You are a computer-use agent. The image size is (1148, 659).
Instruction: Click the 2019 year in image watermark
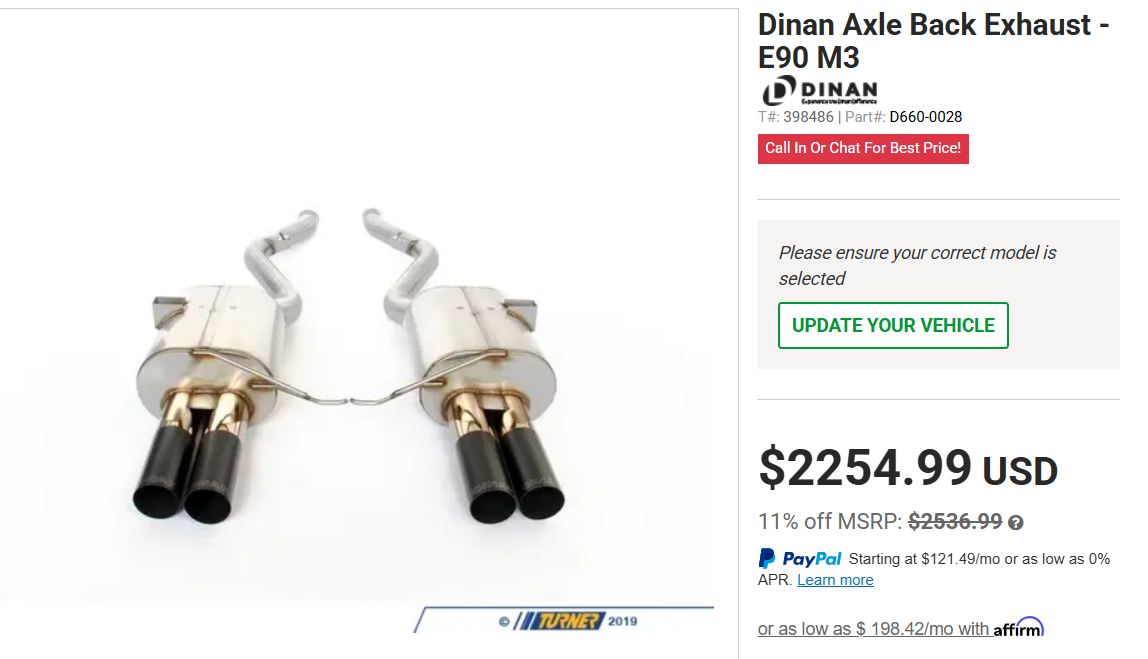point(622,621)
